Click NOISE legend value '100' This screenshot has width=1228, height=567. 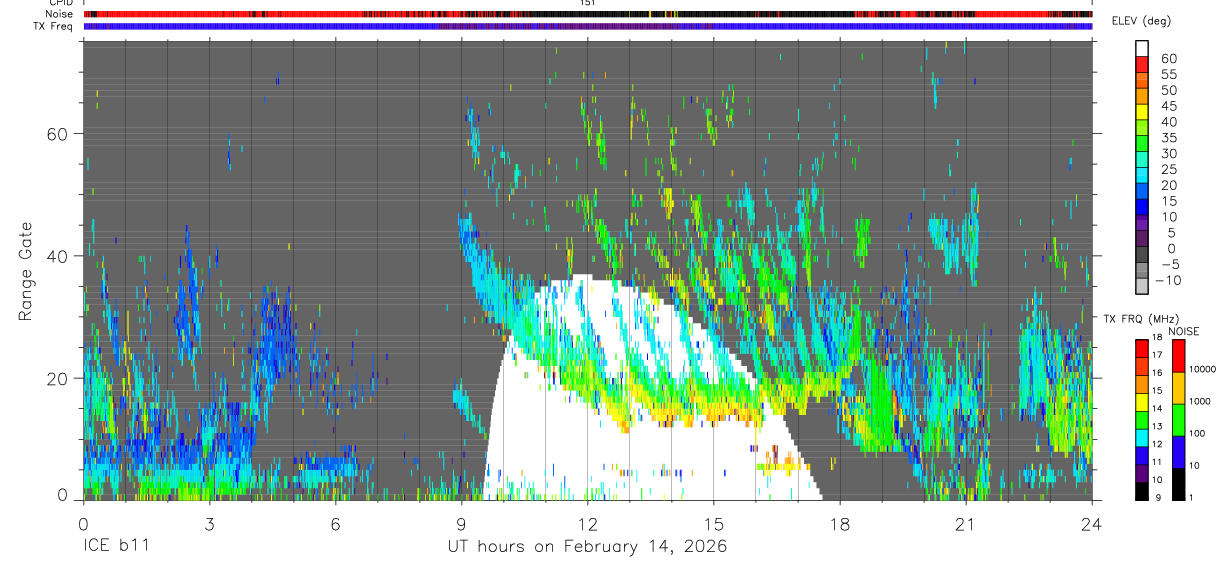(1199, 433)
